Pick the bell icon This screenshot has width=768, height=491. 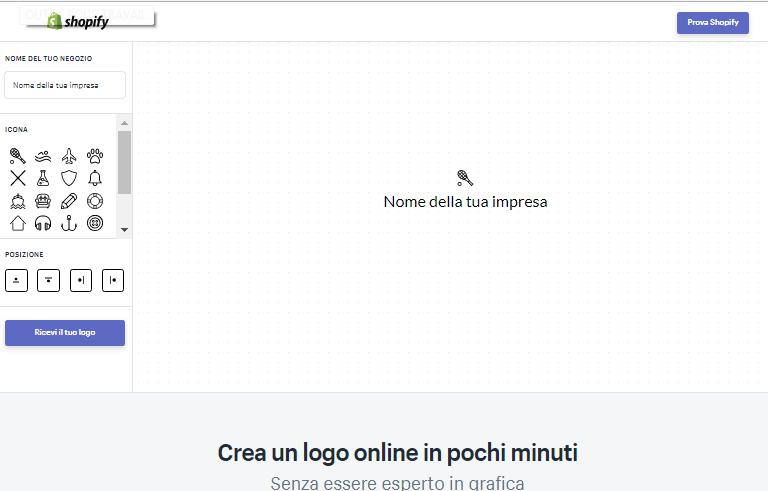[x=95, y=178]
